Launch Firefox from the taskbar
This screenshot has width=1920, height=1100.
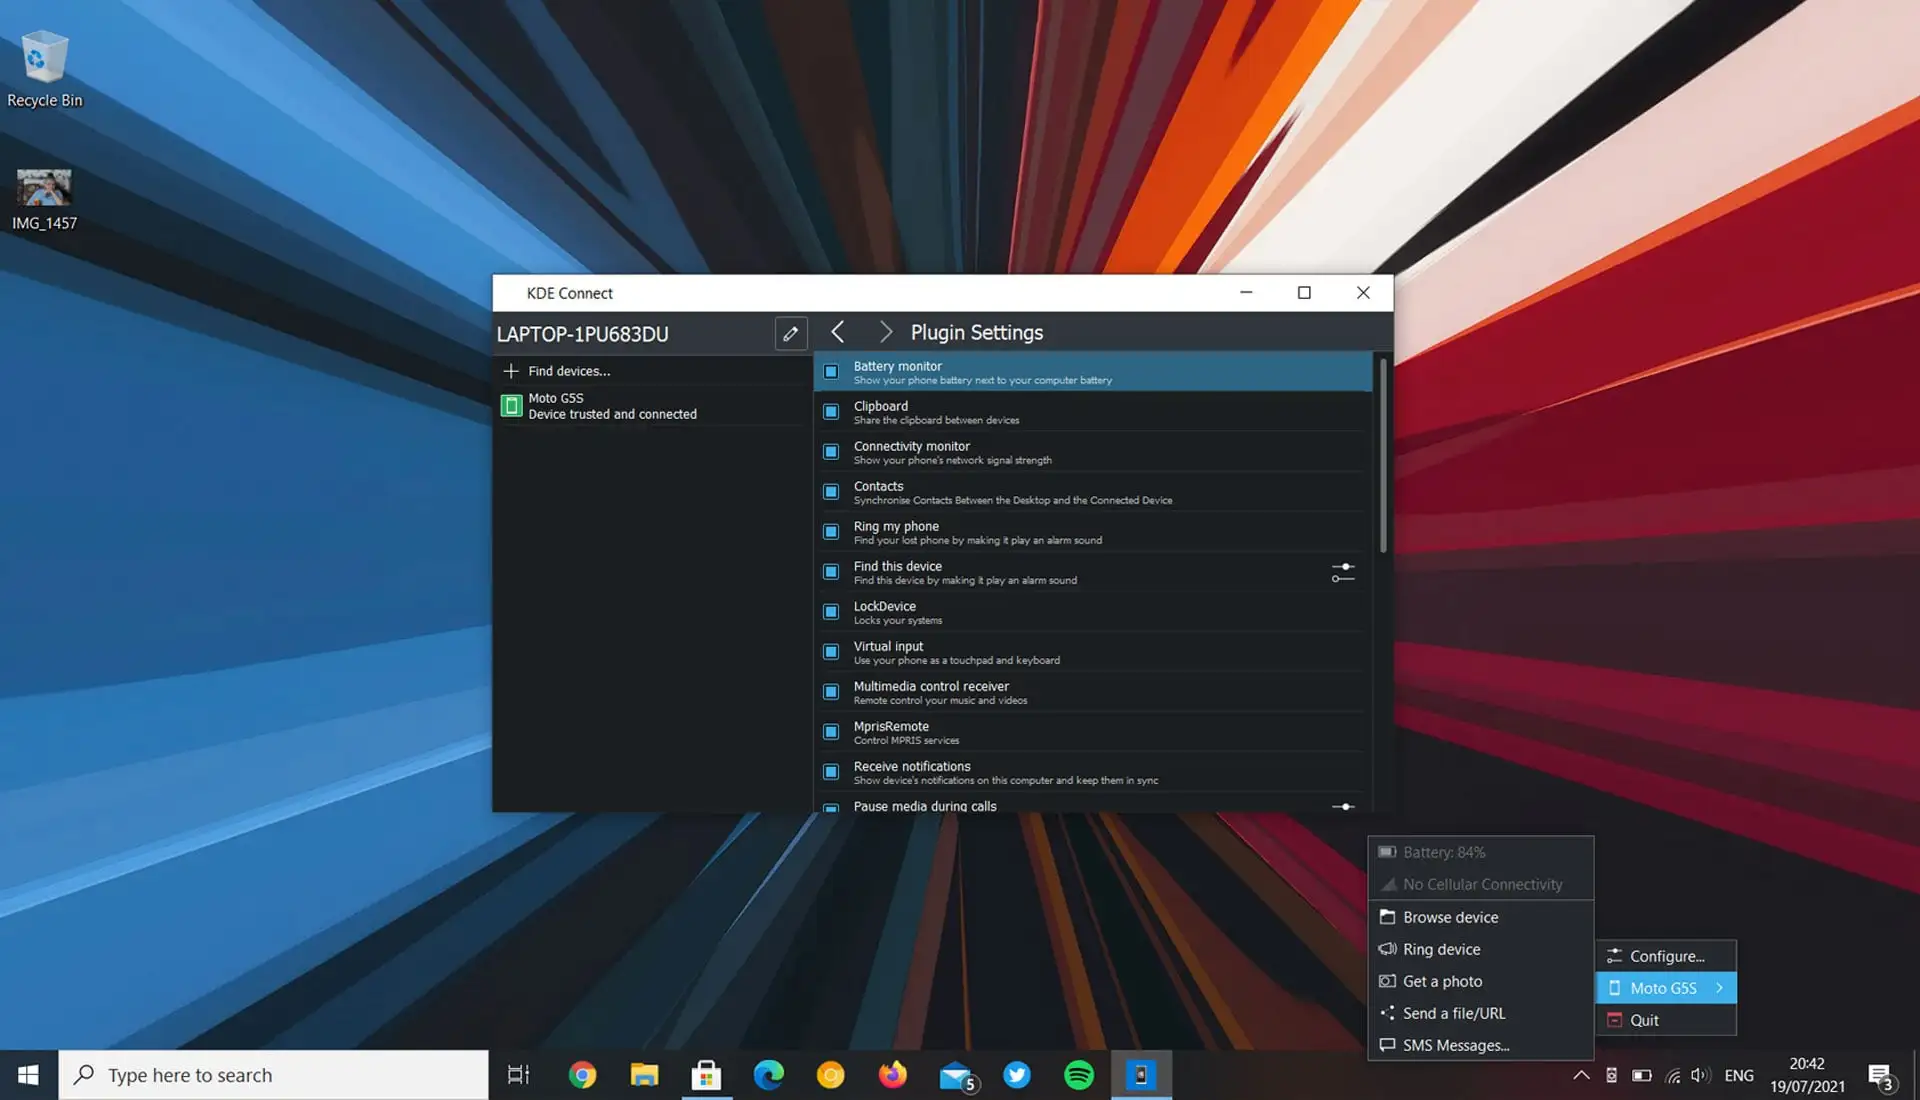[893, 1074]
